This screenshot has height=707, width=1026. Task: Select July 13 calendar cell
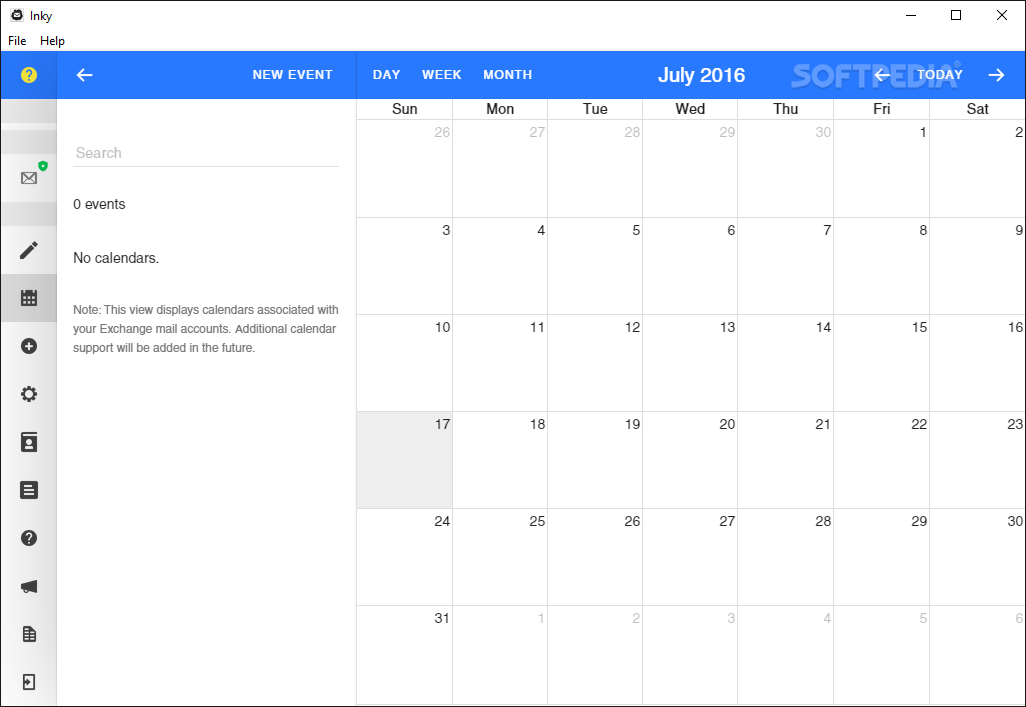point(690,363)
